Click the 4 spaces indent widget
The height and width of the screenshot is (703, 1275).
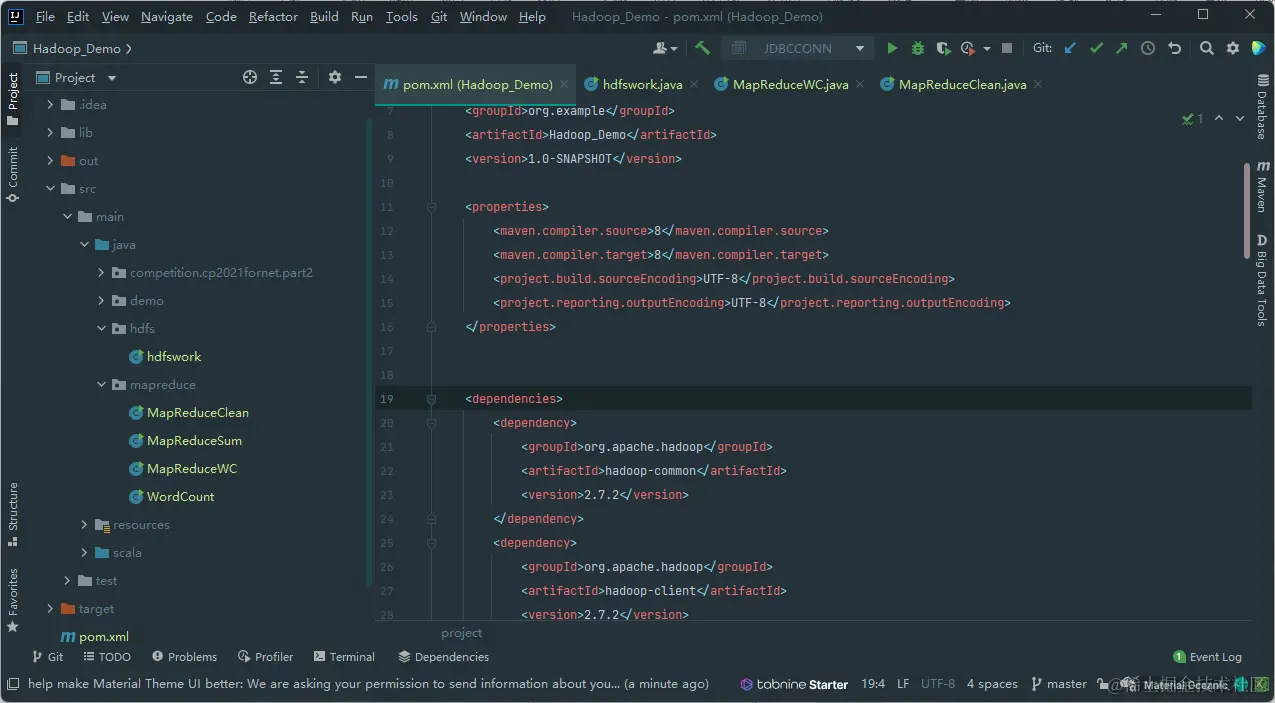992,684
